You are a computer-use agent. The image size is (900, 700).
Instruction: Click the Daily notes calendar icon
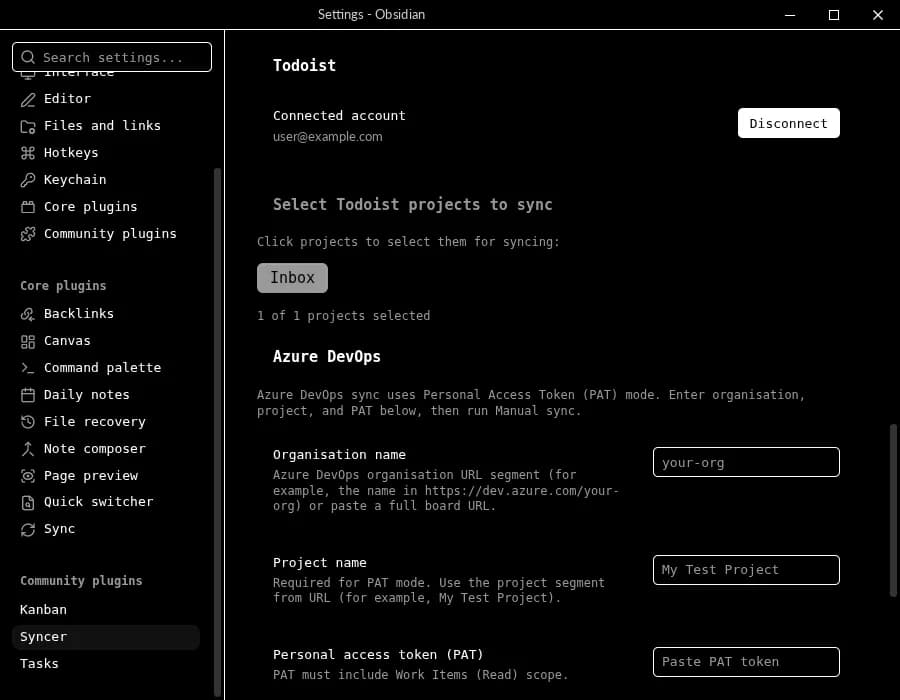pos(28,395)
